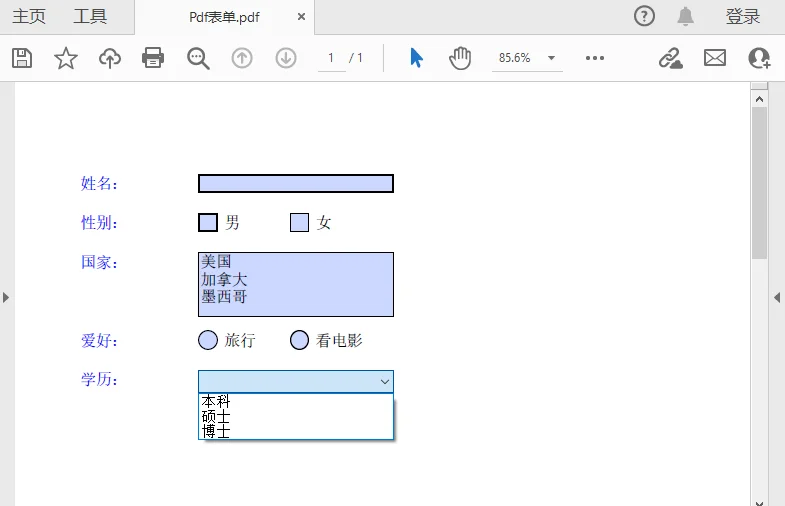Viewport: 785px width, 506px height.
Task: Select the Pdf表单.pdf document tab
Action: (224, 17)
